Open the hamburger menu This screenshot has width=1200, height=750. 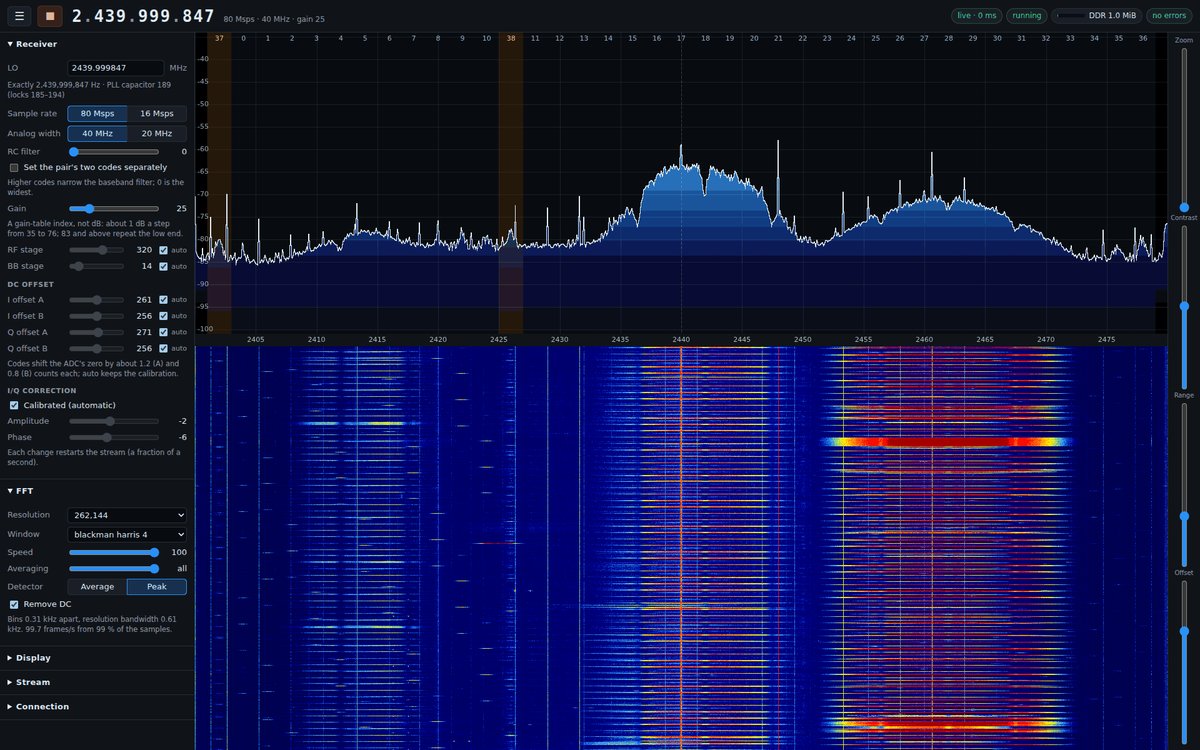(20, 16)
